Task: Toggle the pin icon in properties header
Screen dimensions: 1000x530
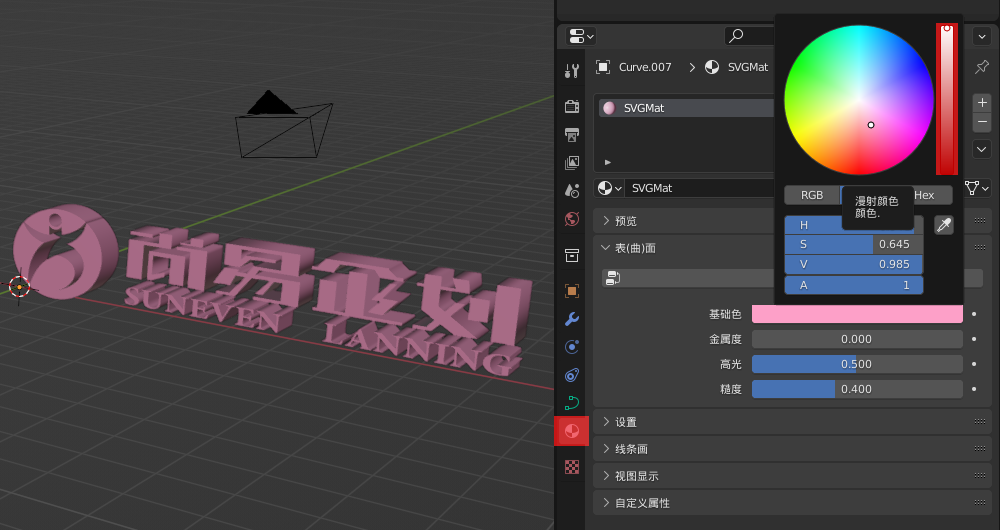Action: click(x=982, y=67)
